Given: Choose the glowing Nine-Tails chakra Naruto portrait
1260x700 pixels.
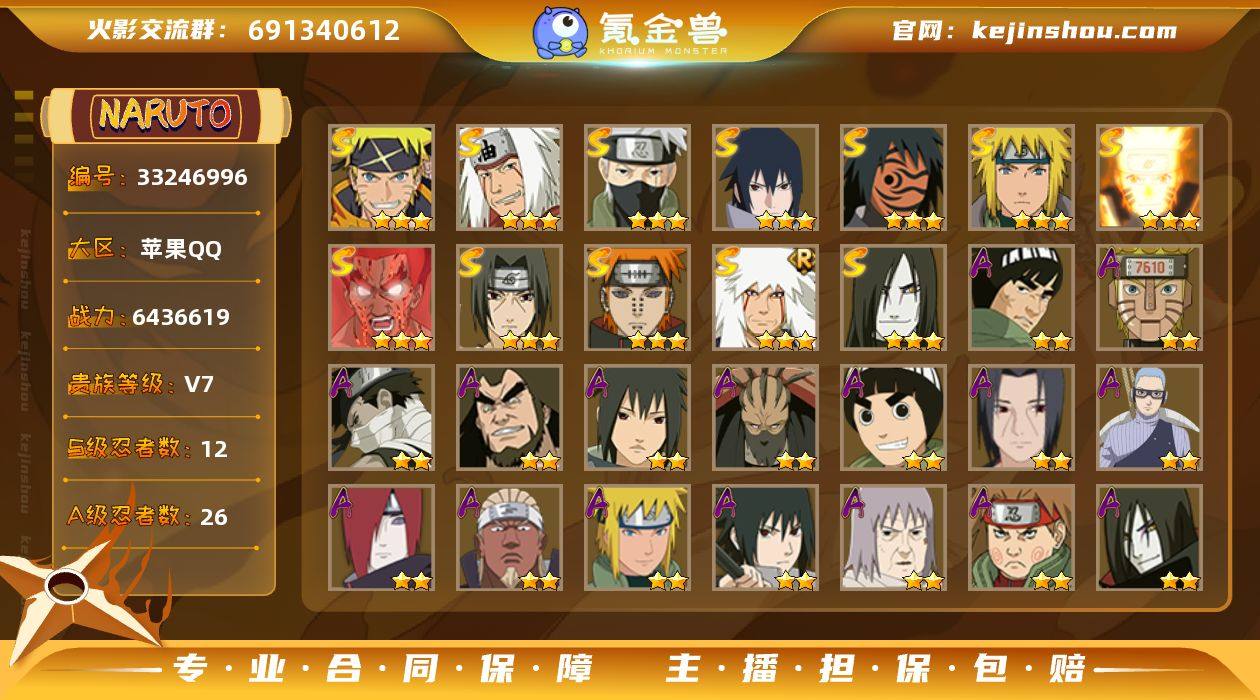Looking at the screenshot, I should click(x=1150, y=178).
